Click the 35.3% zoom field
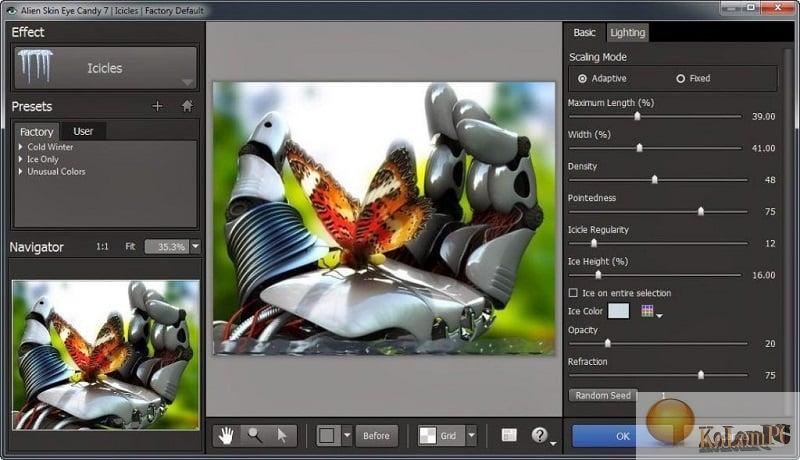The width and height of the screenshot is (800, 460). coord(167,247)
